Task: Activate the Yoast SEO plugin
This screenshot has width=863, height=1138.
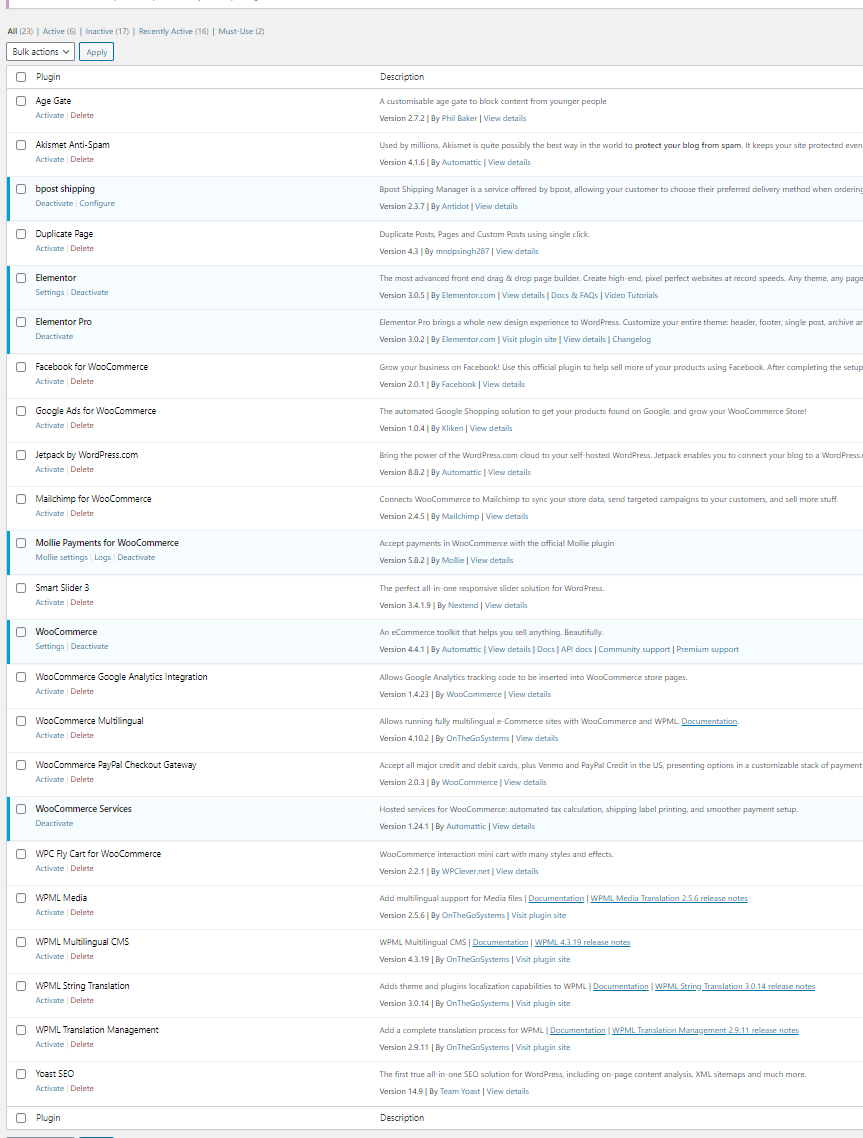Action: point(49,1088)
